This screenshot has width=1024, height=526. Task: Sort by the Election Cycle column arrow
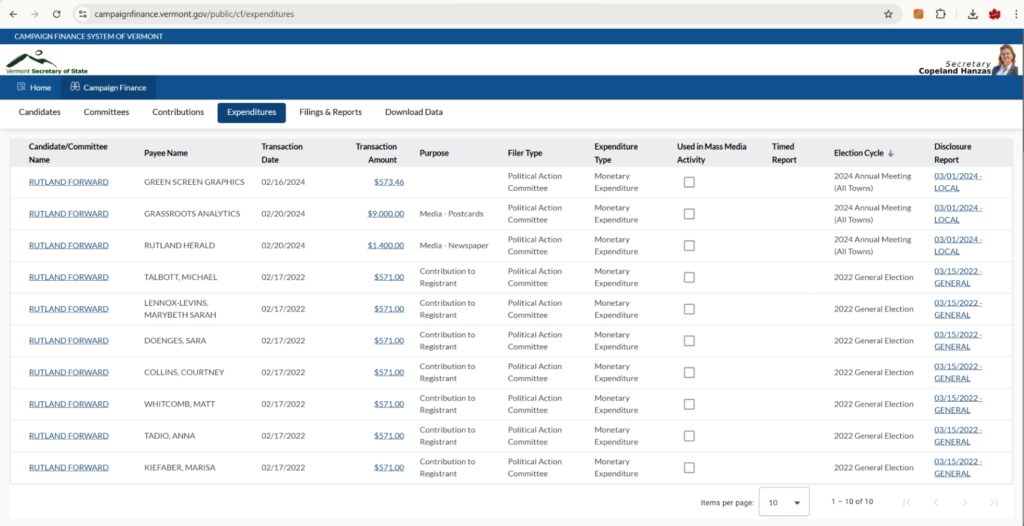pos(891,153)
